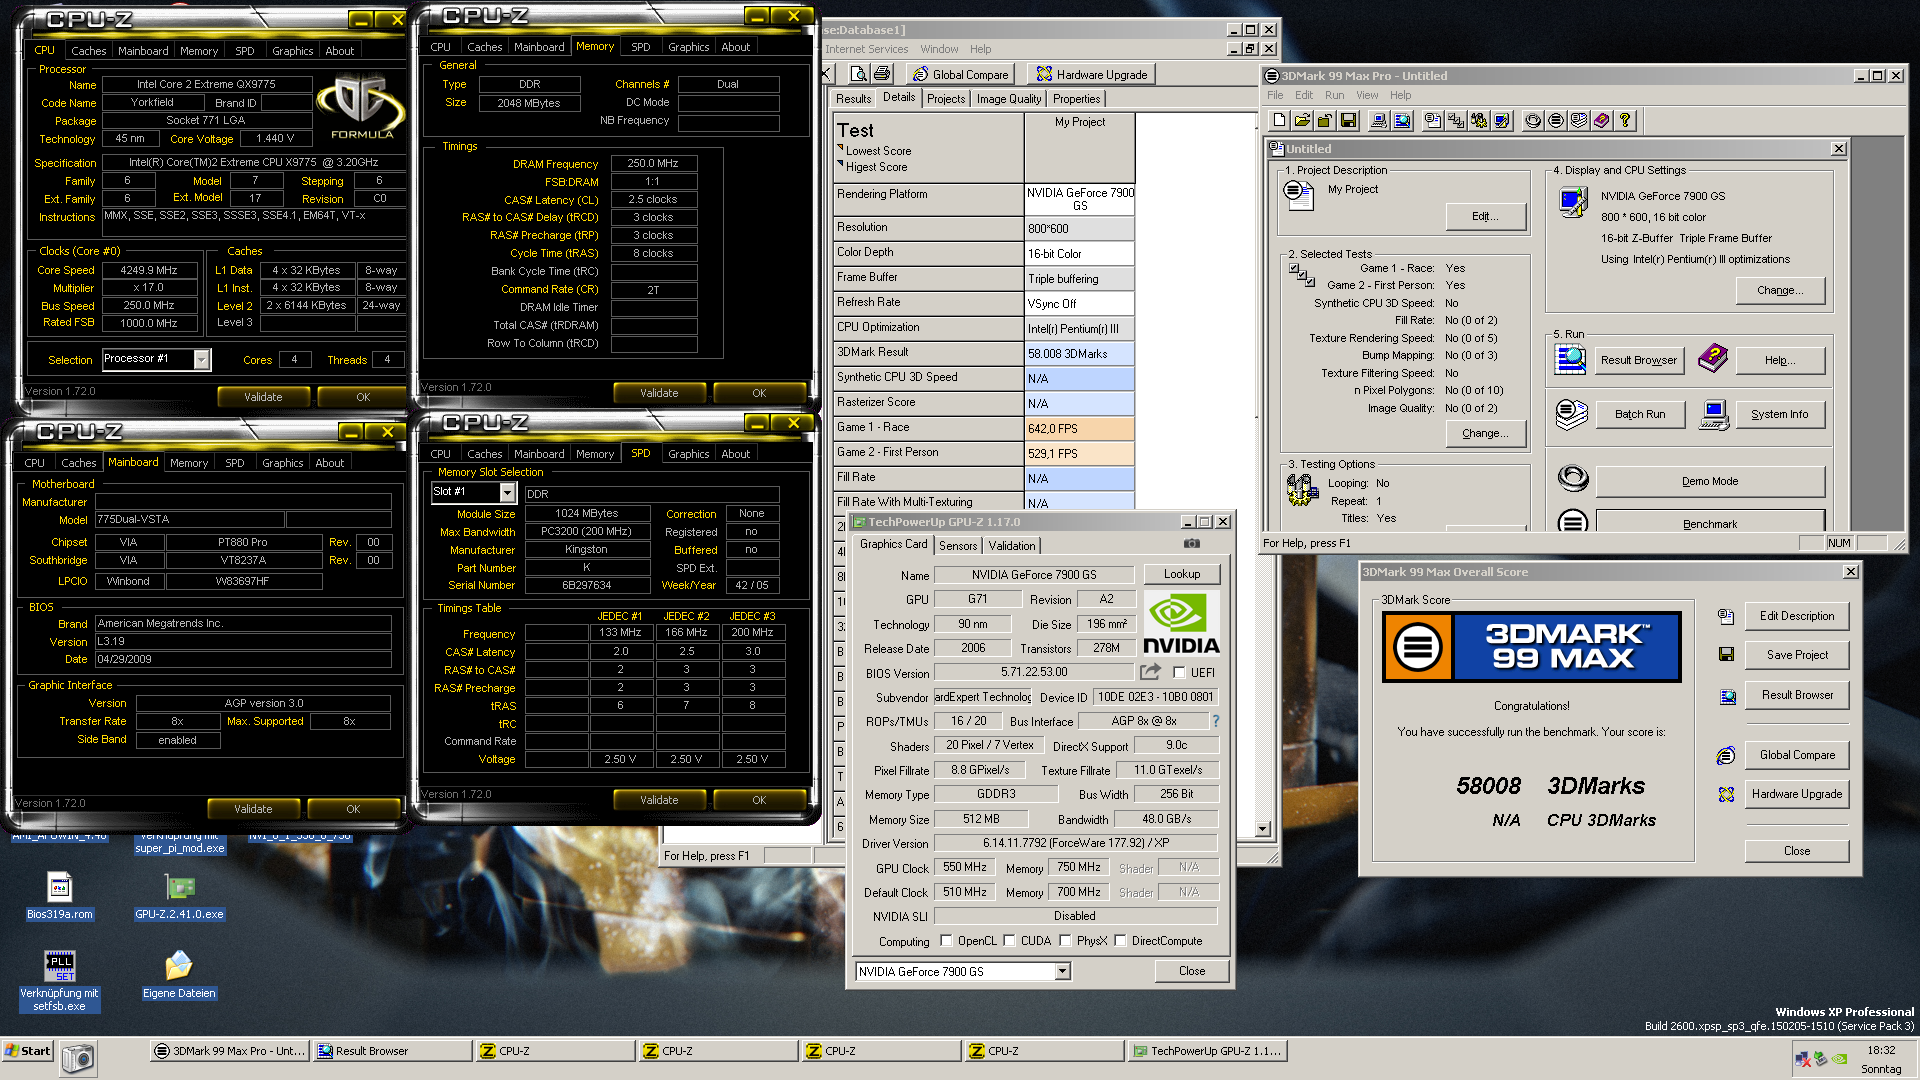The image size is (1920, 1080).
Task: Switch to the Validation tab in GPU-Z
Action: point(1012,546)
